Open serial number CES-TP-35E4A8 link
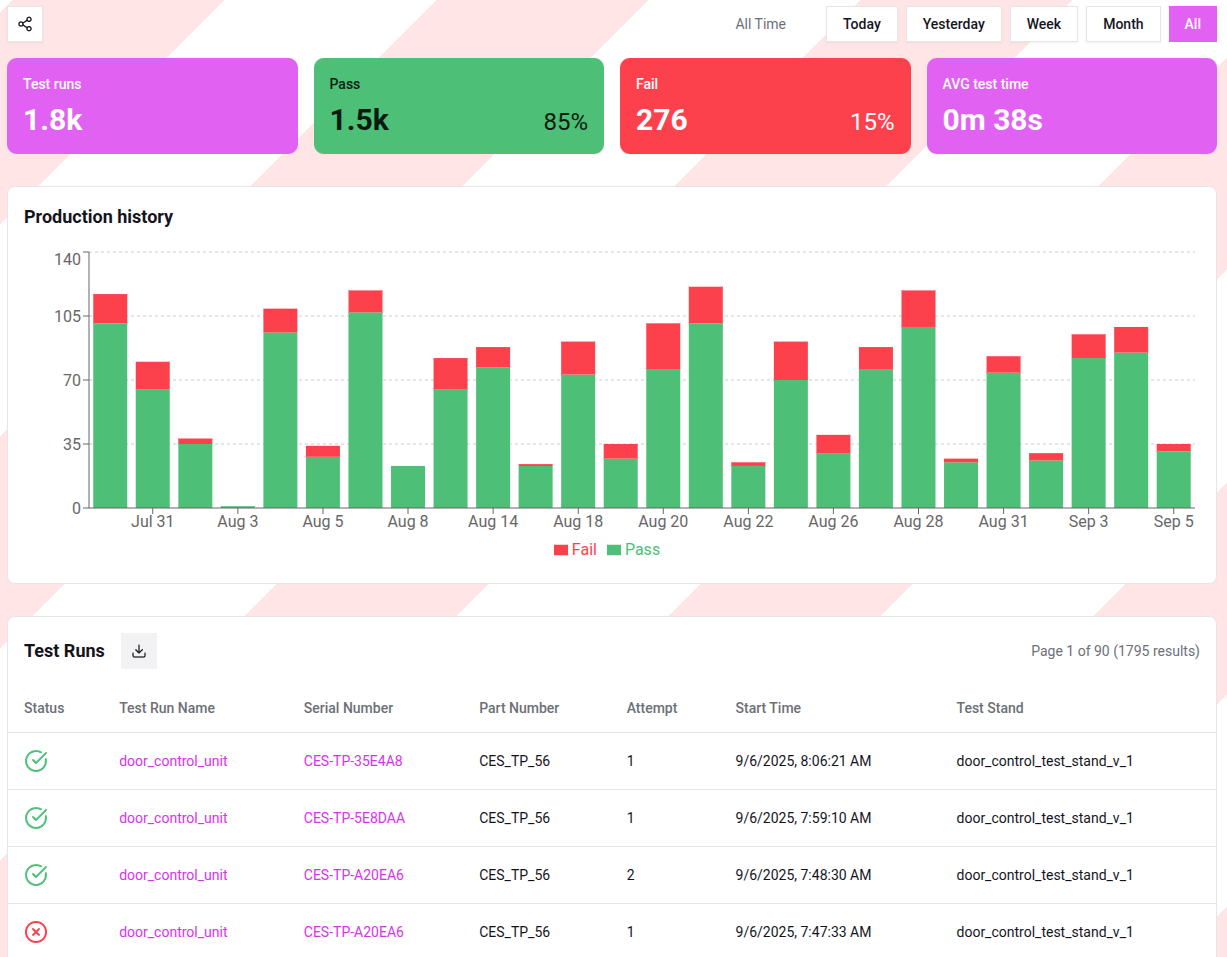 coord(353,761)
